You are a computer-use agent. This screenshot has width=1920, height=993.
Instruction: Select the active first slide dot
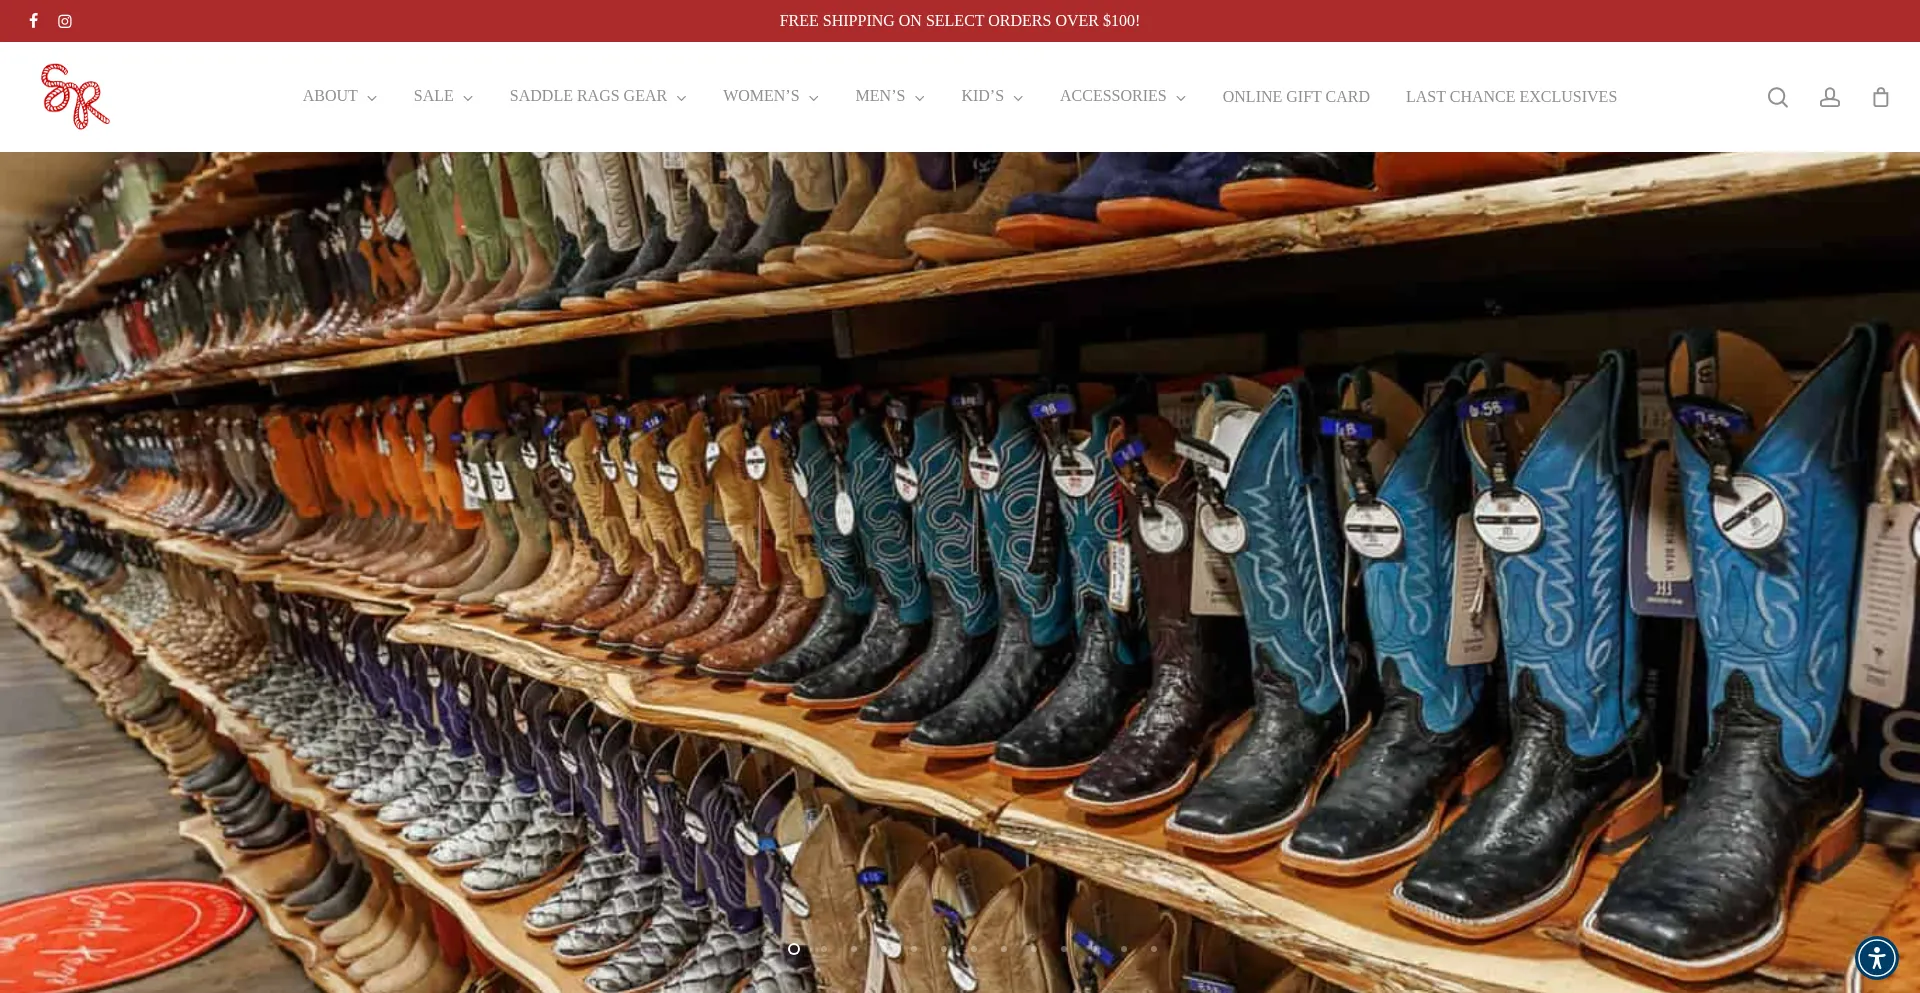coord(794,949)
